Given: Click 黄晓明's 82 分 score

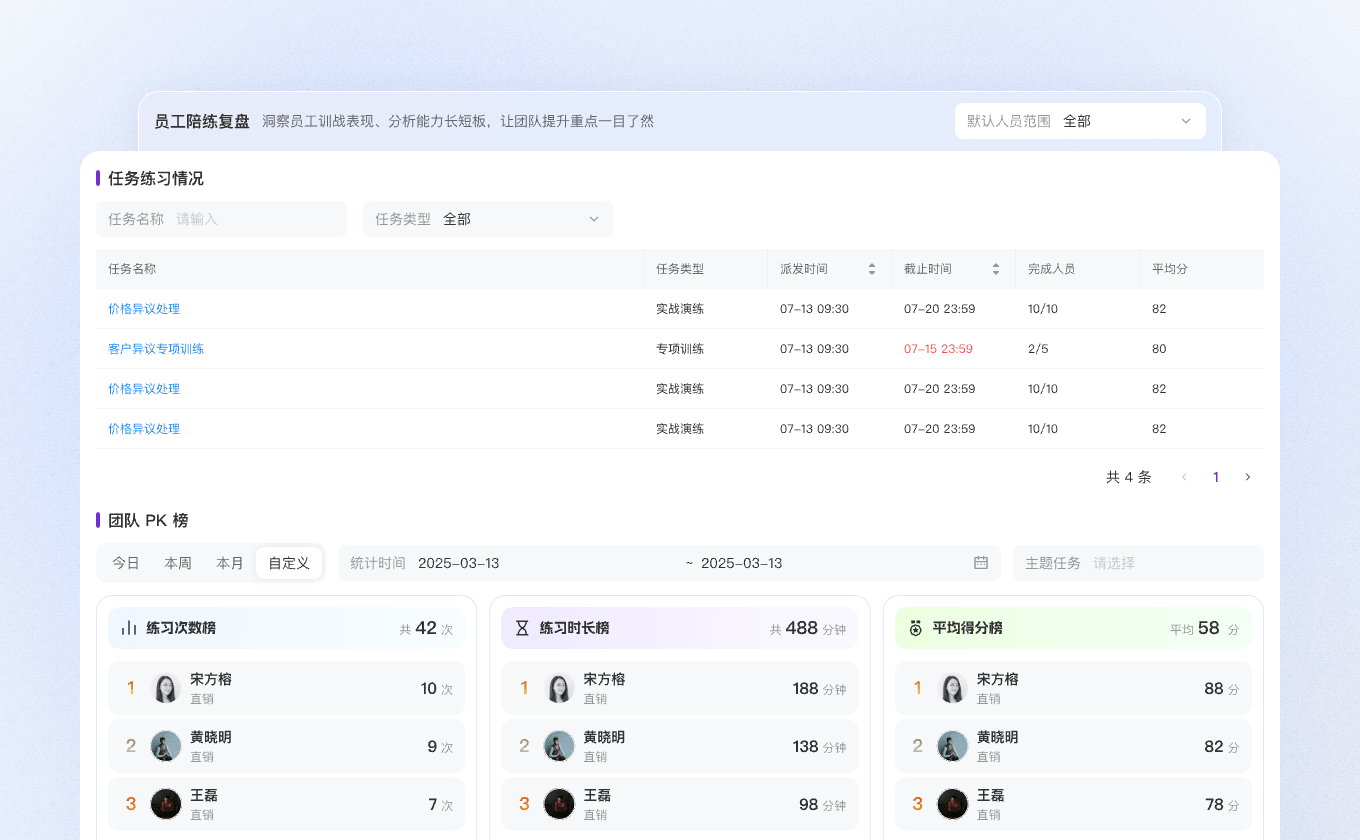Looking at the screenshot, I should (1222, 746).
